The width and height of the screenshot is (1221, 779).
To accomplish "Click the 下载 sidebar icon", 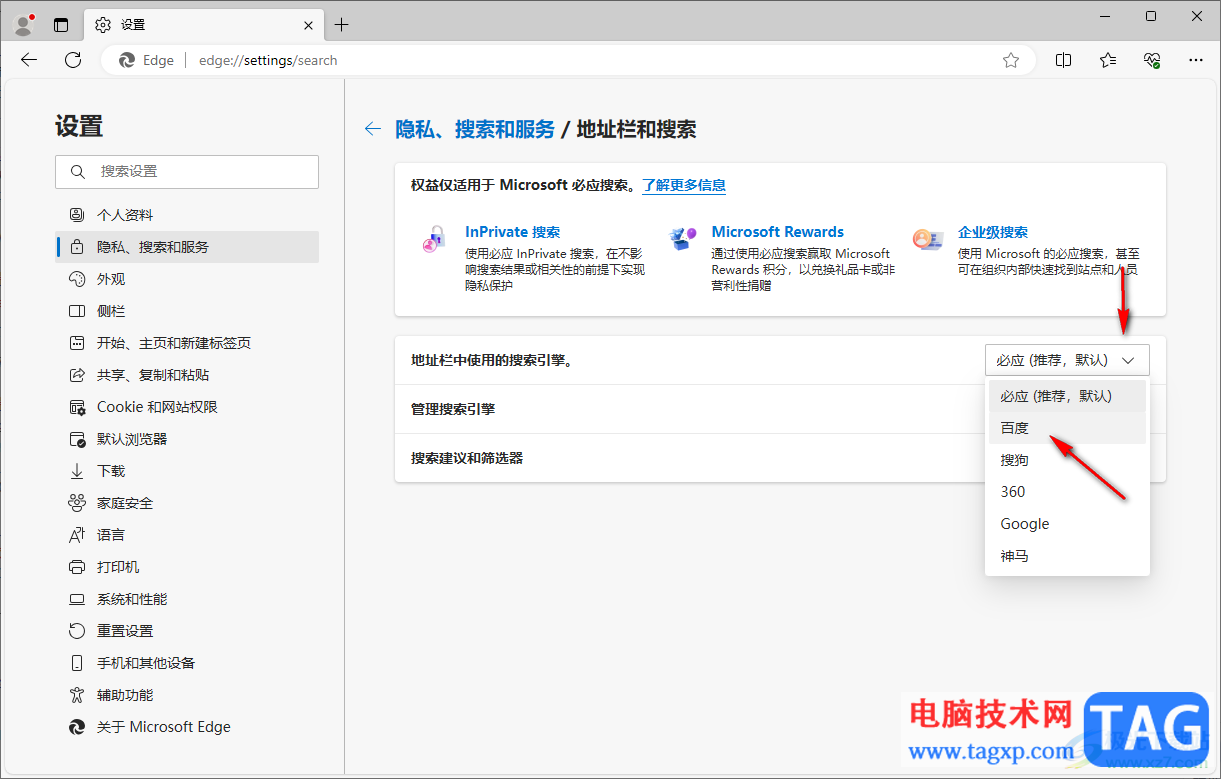I will (x=77, y=471).
